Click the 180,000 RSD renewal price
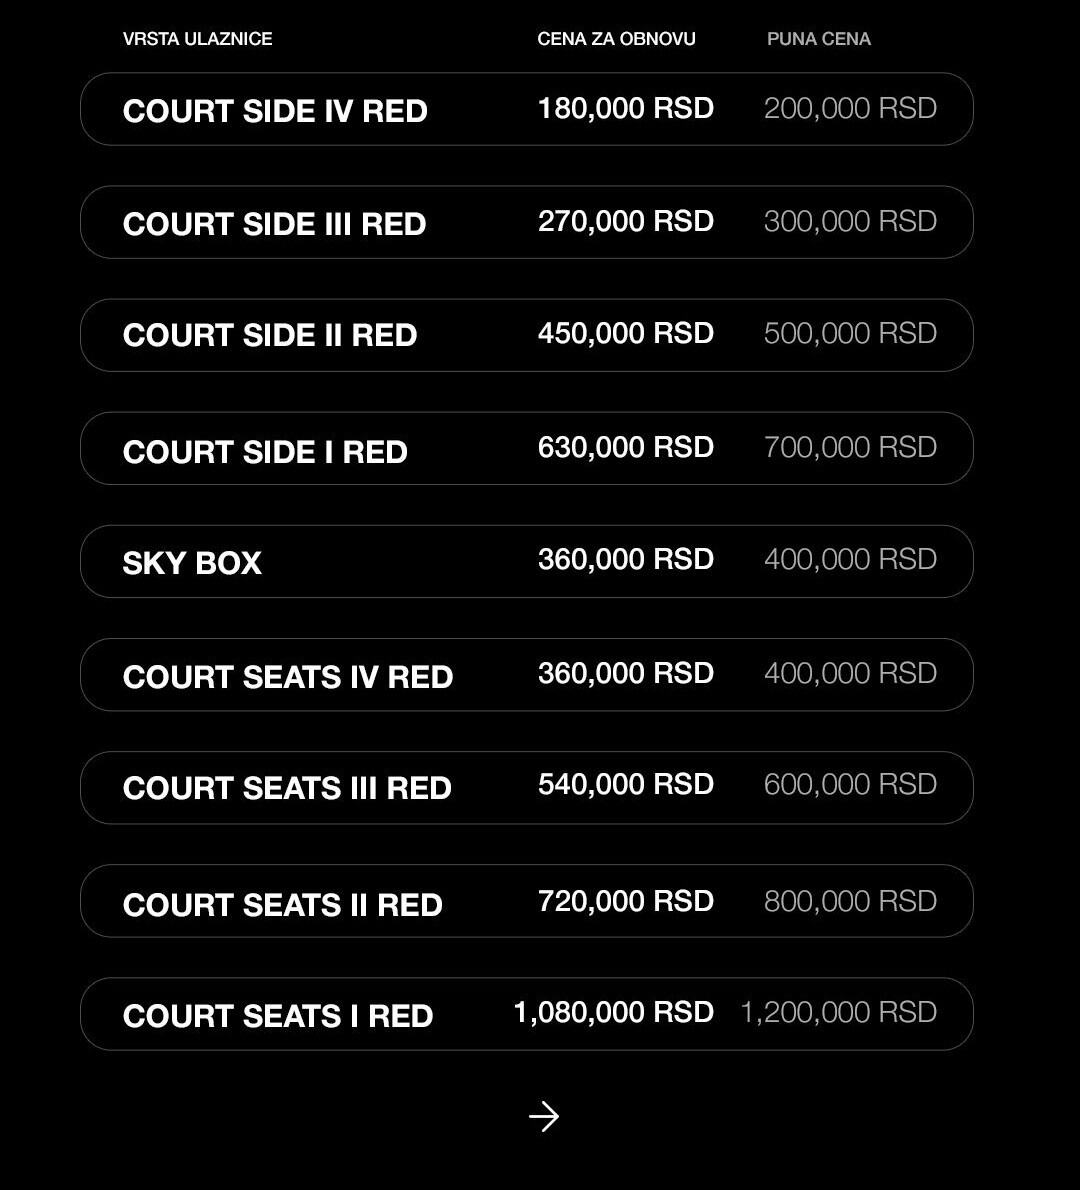Viewport: 1080px width, 1190px height. point(625,109)
